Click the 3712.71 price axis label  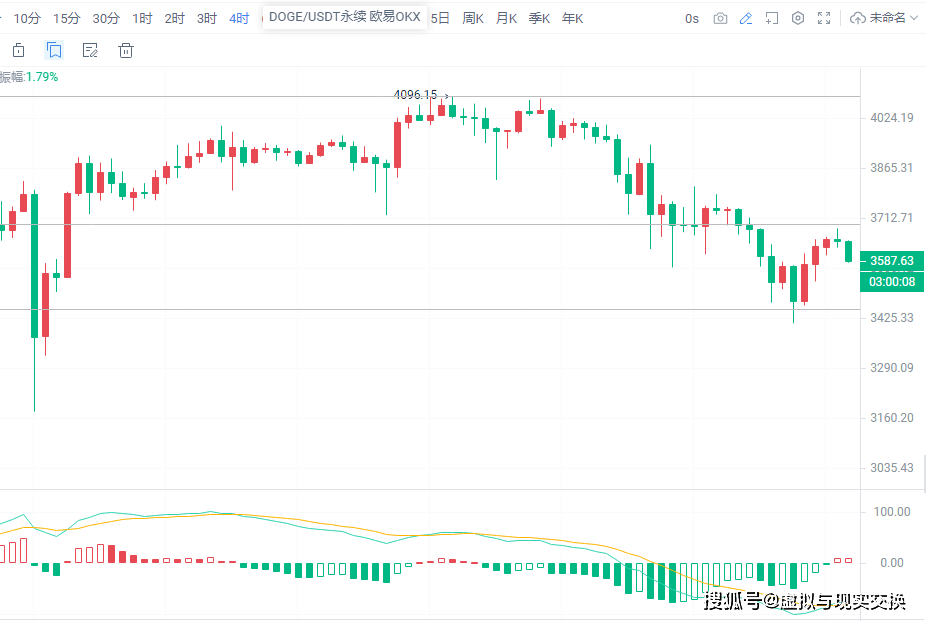tap(892, 218)
